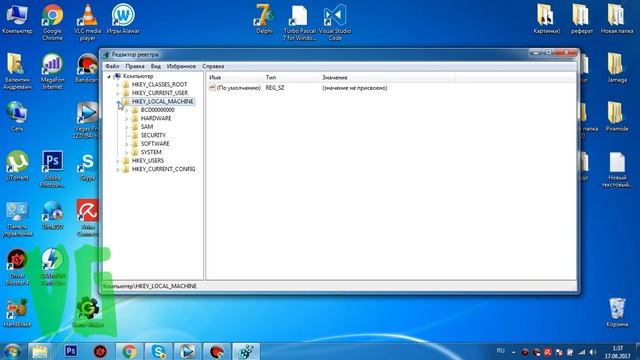This screenshot has width=640, height=360.
Task: Click the REG_SZ type cell
Action: [275, 88]
